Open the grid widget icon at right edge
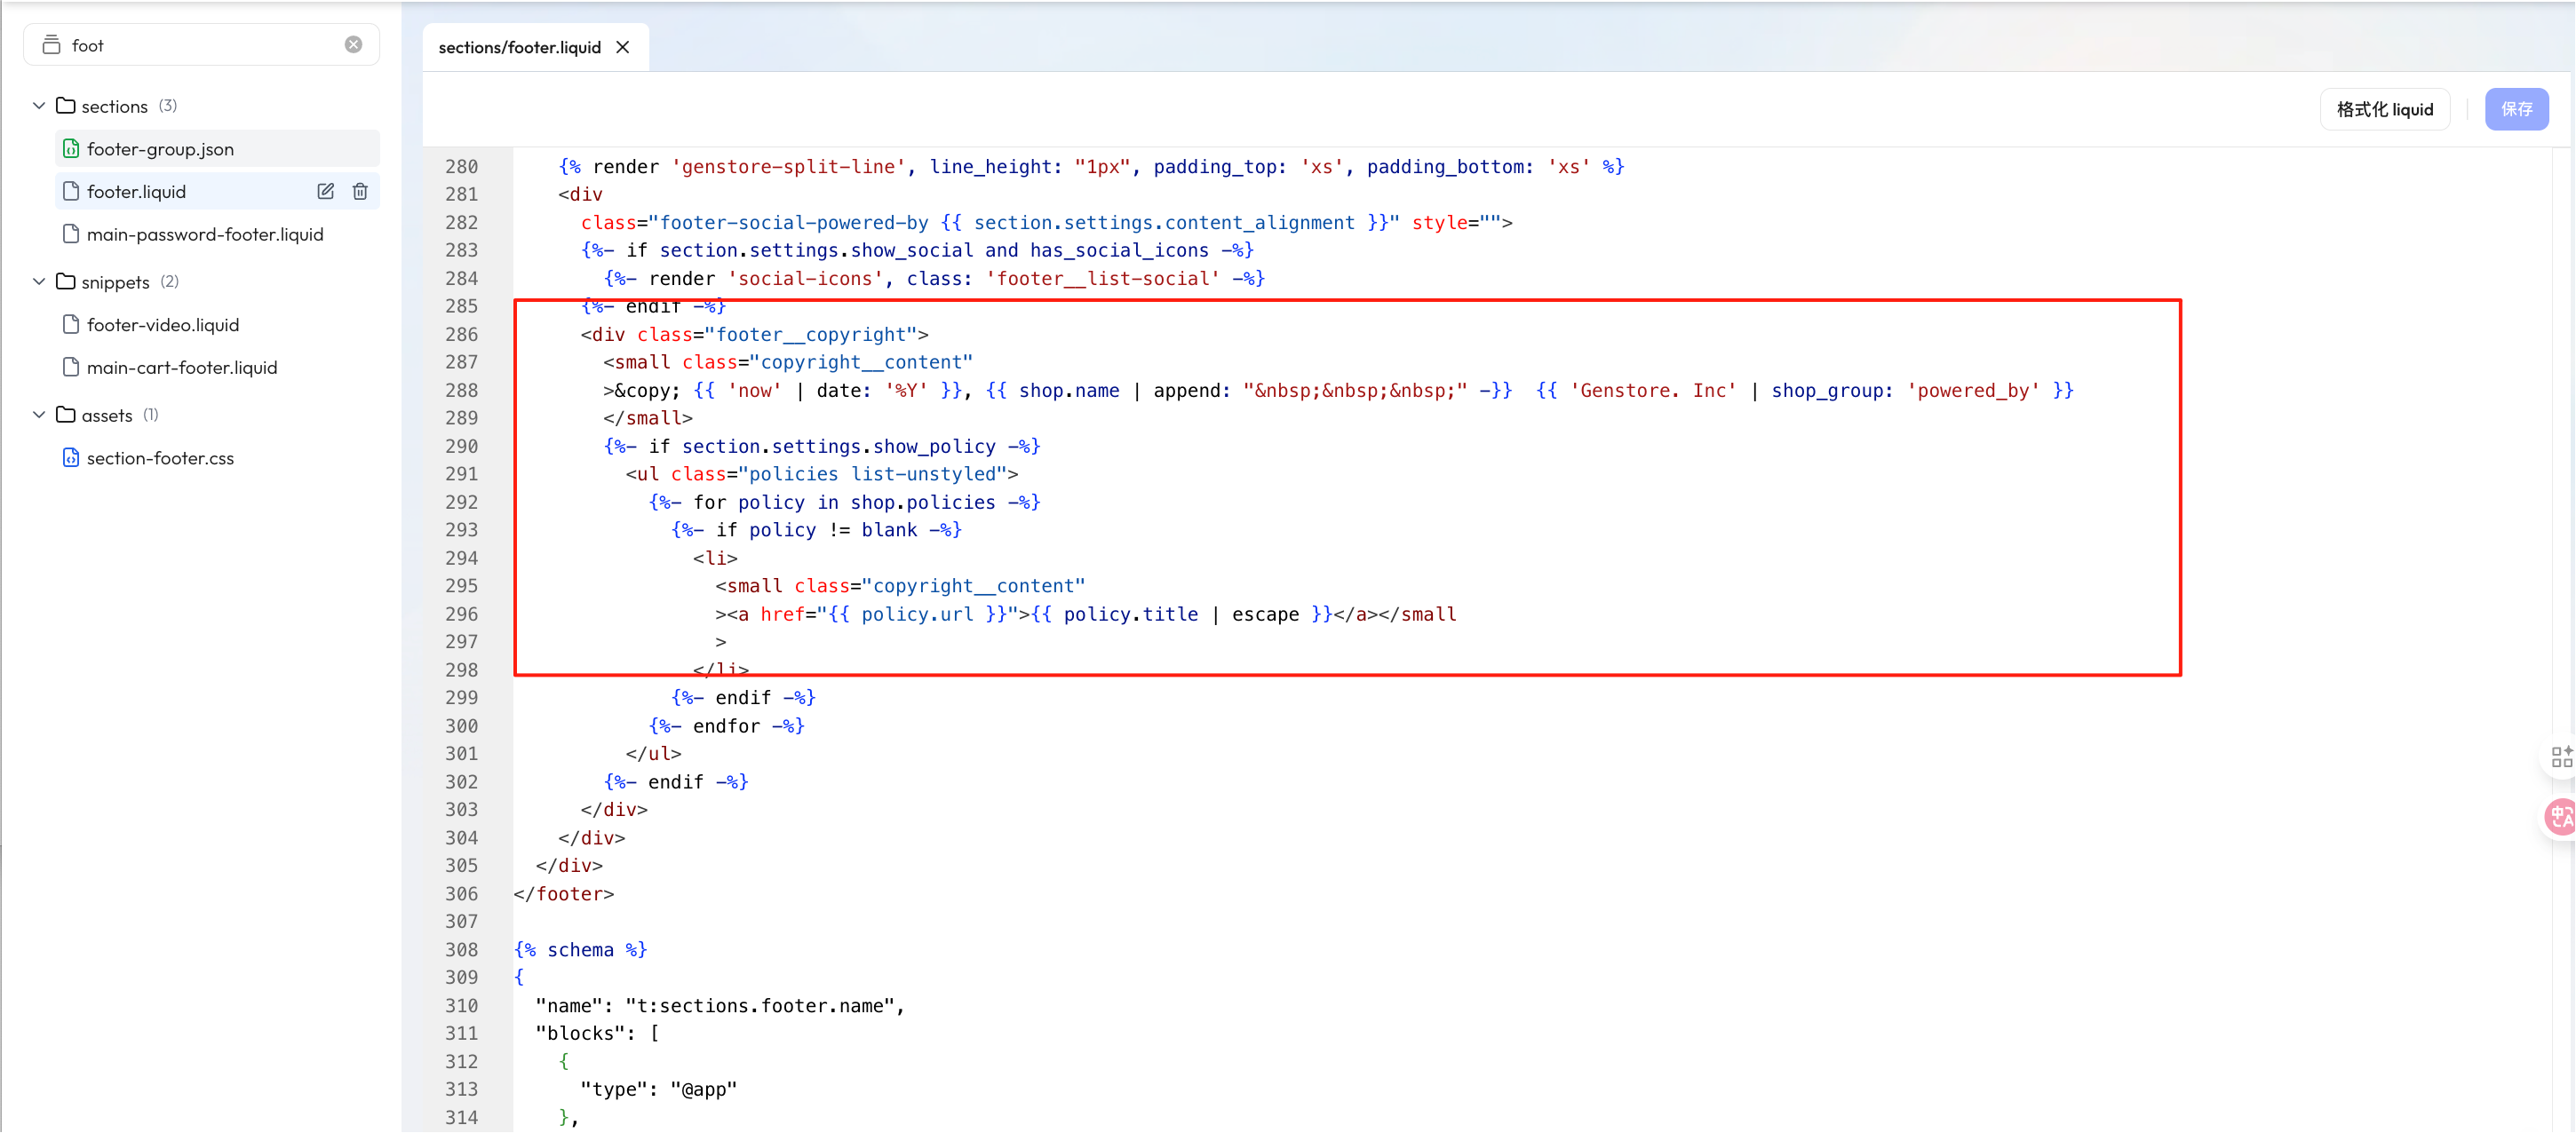The height and width of the screenshot is (1133, 2576). [2561, 757]
